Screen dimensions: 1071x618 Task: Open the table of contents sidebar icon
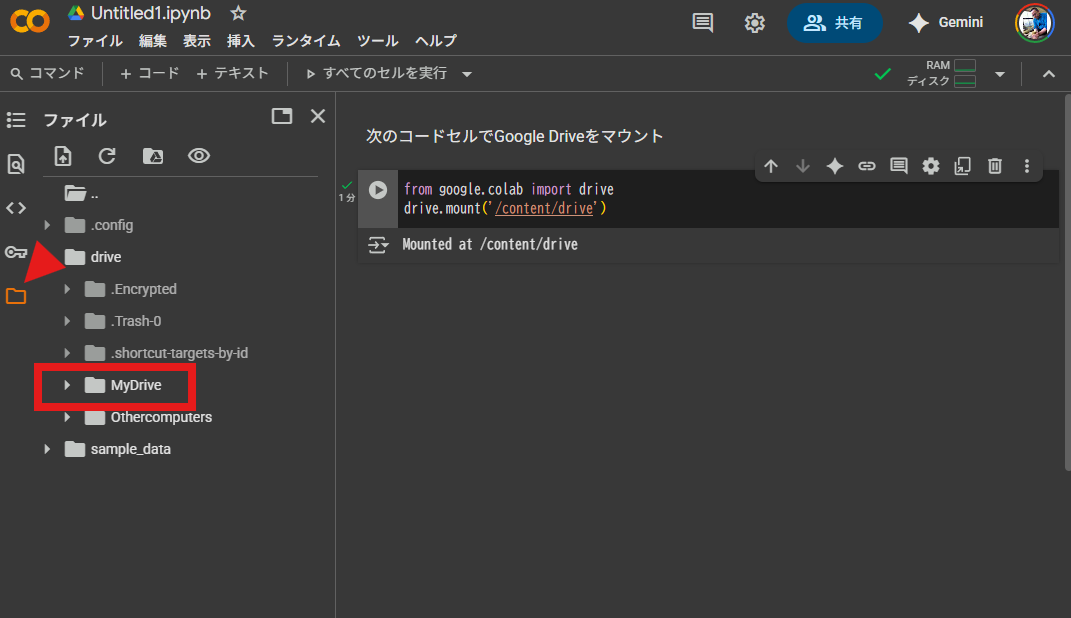pyautogui.click(x=16, y=120)
